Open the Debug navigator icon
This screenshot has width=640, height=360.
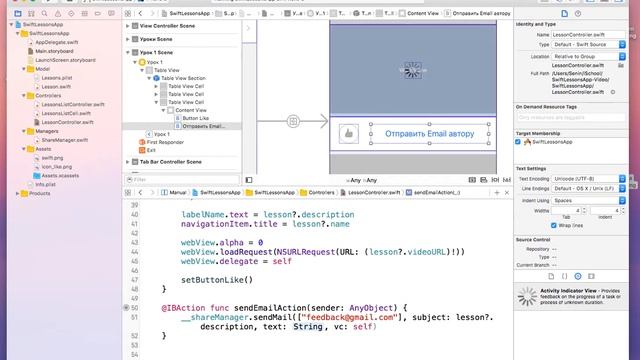[x=84, y=13]
